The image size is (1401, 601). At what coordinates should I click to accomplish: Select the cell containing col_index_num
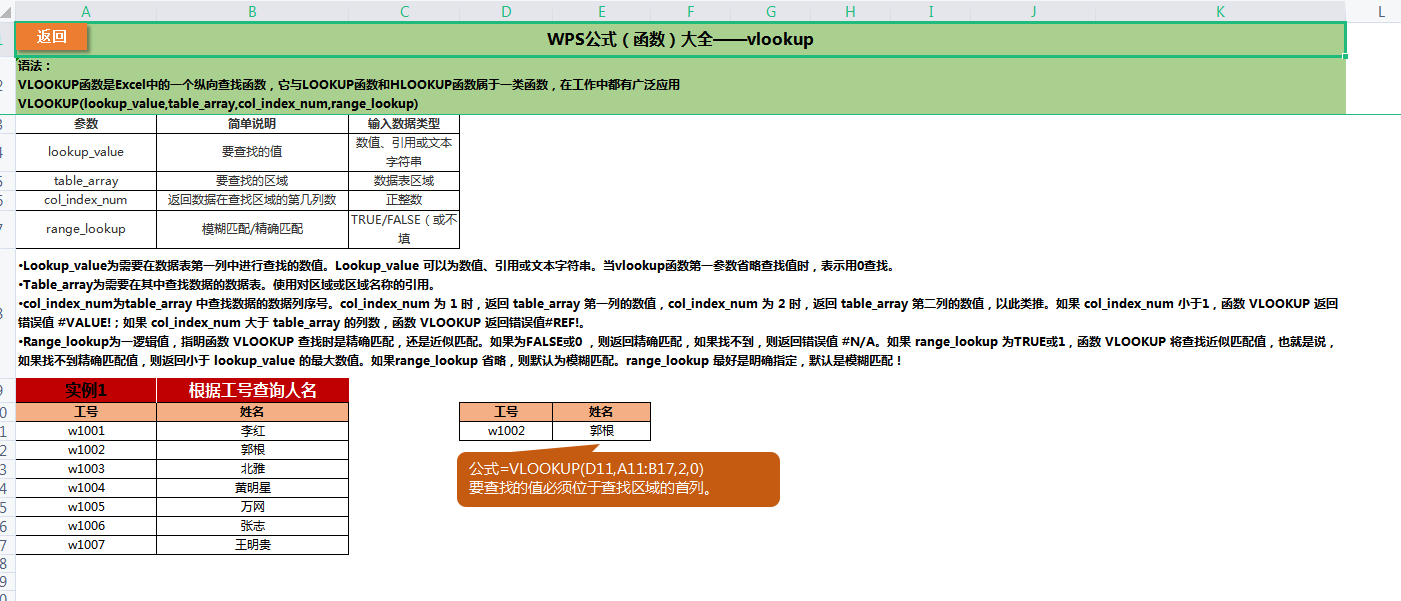pyautogui.click(x=86, y=199)
